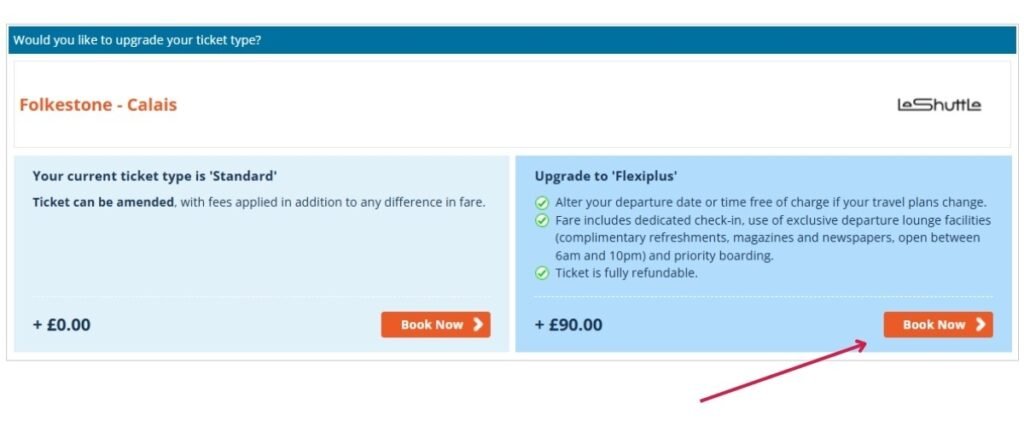Click green checkmark beside 'Ticket is fully refundable'
The width and height of the screenshot is (1024, 427).
[x=542, y=273]
